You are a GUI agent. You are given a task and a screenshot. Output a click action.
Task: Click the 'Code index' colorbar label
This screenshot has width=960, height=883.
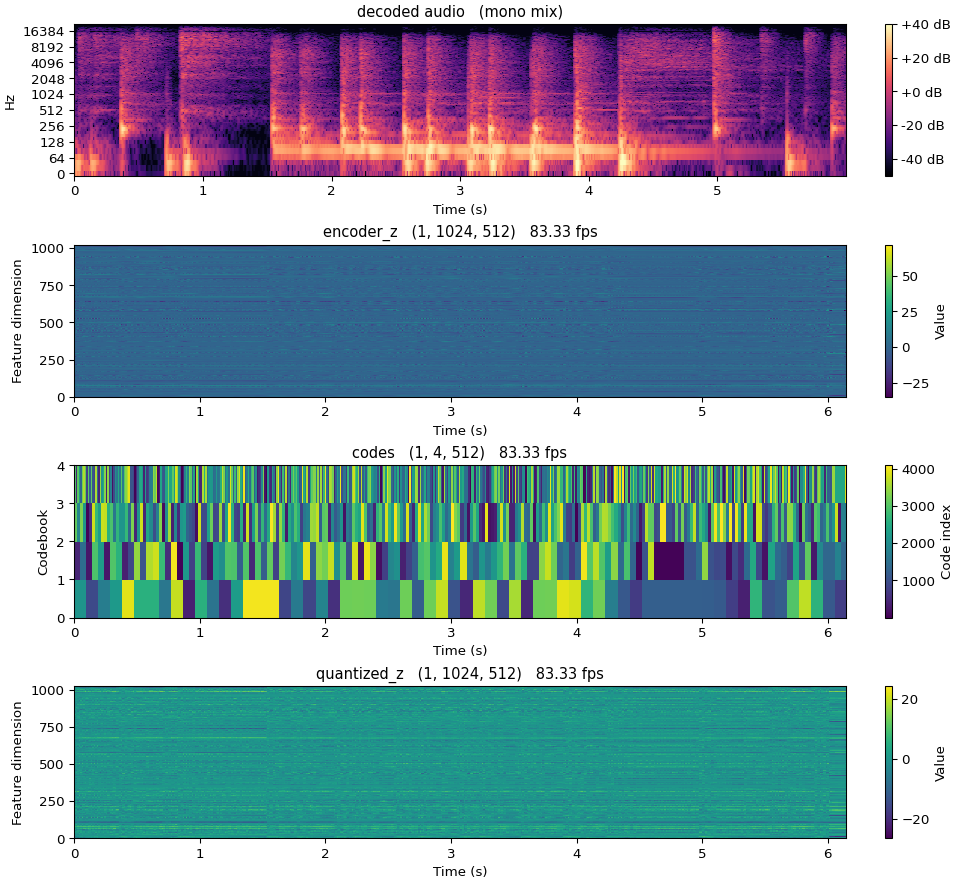[946, 542]
